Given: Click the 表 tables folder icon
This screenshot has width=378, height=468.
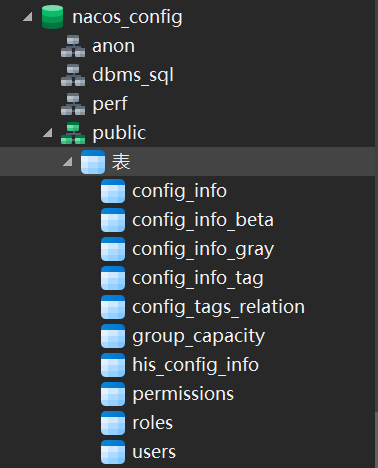Looking at the screenshot, I should click(x=93, y=162).
